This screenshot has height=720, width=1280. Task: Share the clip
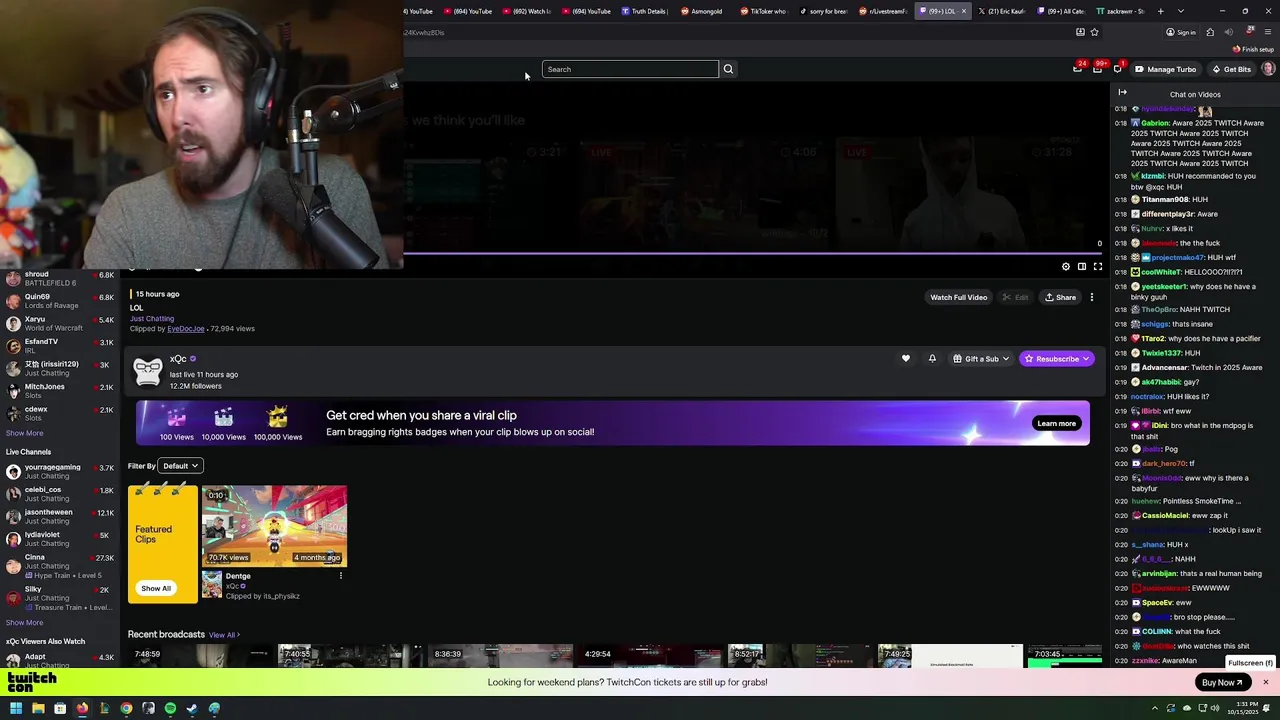click(1060, 297)
